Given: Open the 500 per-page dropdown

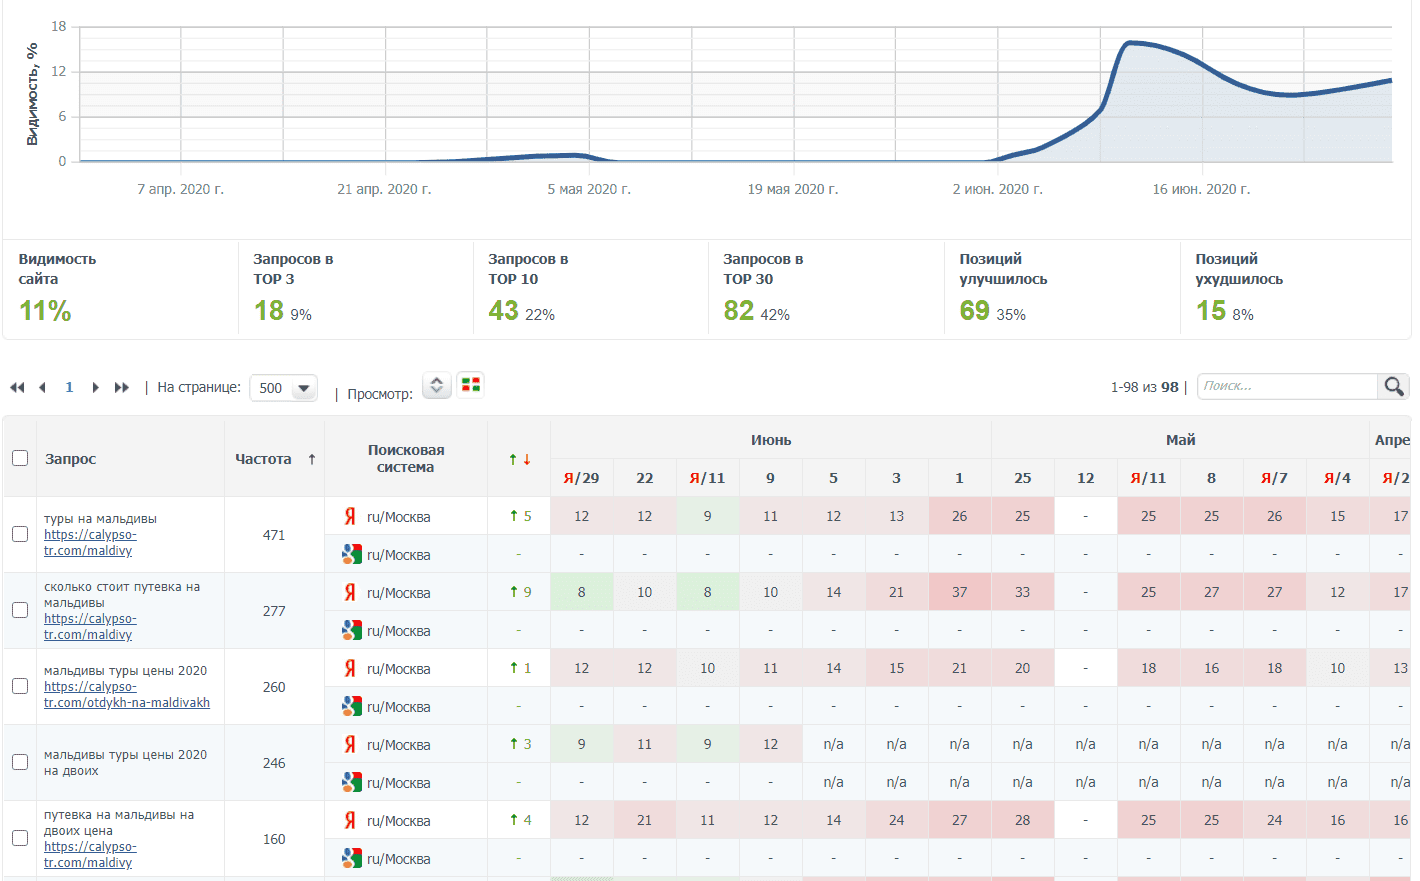Looking at the screenshot, I should pos(283,388).
